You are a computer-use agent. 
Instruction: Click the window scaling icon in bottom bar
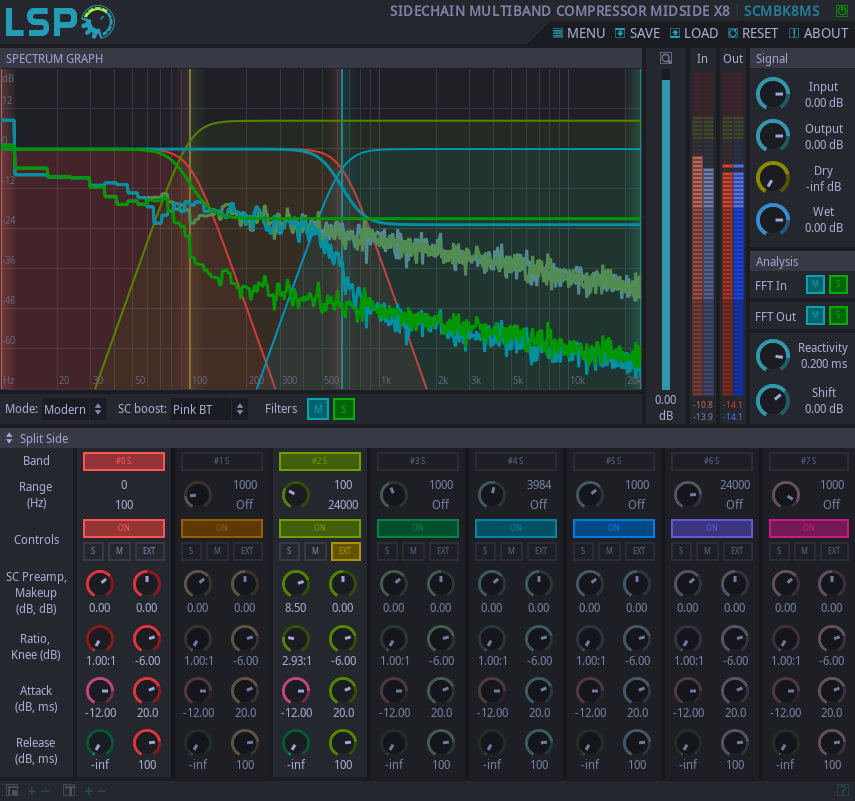12,790
